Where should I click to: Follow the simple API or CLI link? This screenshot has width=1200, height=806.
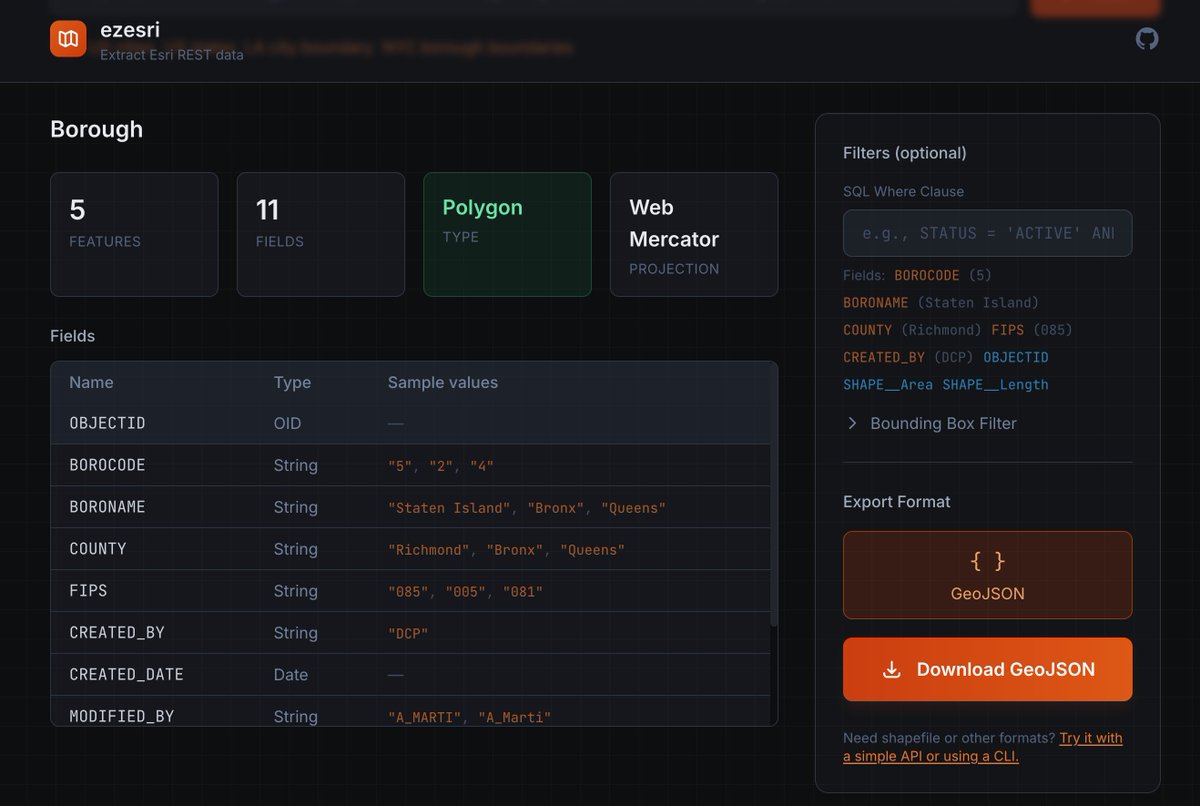(982, 747)
